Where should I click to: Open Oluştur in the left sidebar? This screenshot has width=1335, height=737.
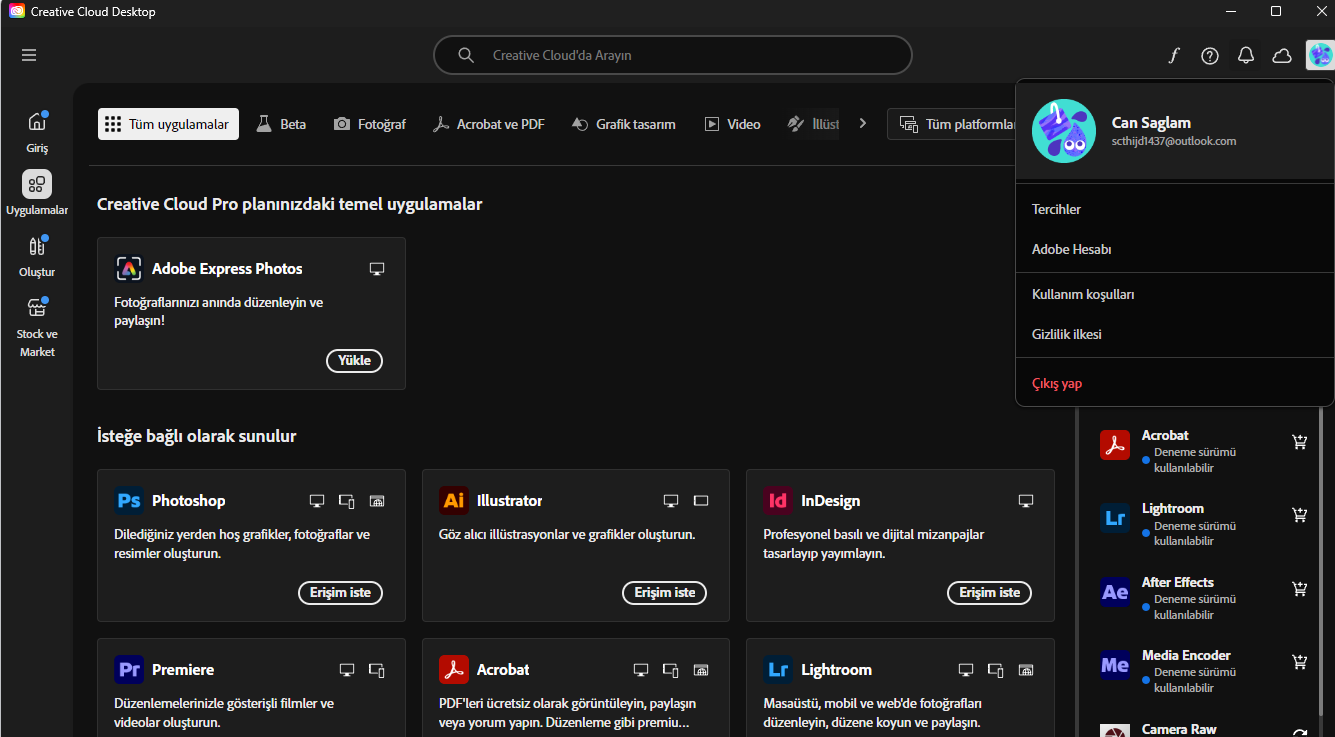click(x=37, y=256)
